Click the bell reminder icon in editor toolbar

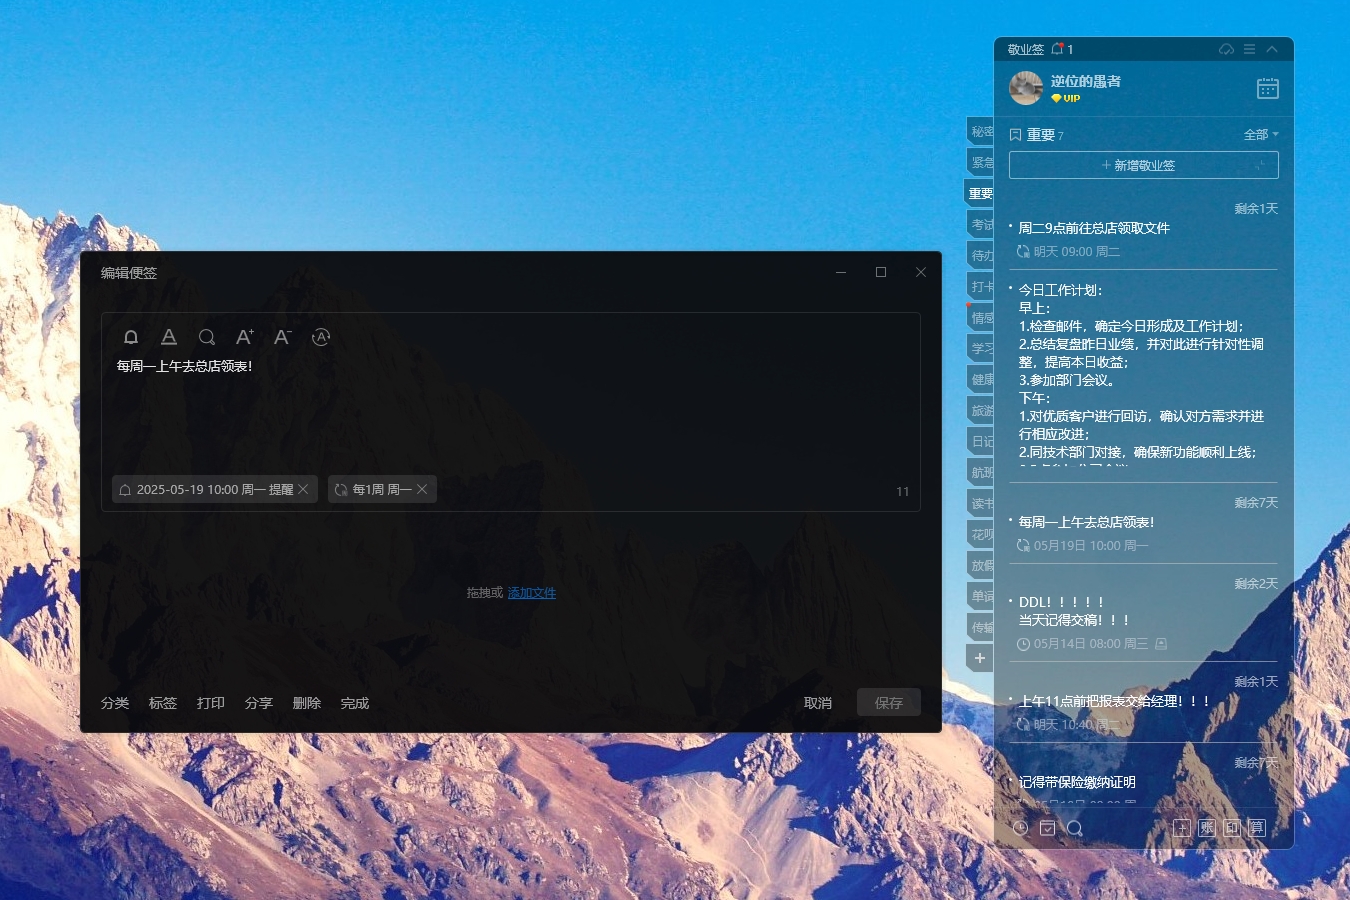point(131,337)
